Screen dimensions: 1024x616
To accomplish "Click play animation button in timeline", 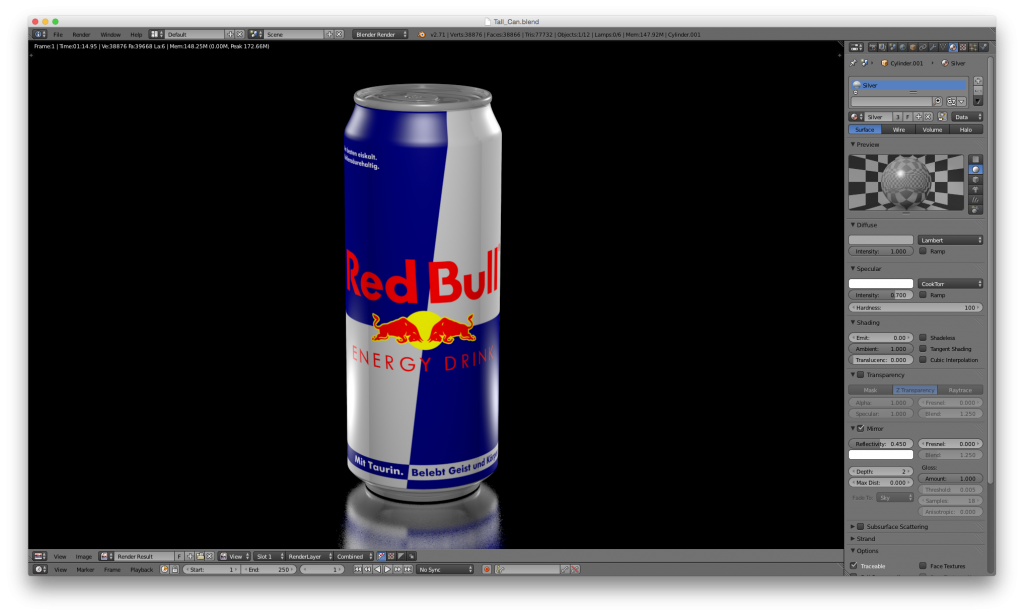I will (x=387, y=569).
